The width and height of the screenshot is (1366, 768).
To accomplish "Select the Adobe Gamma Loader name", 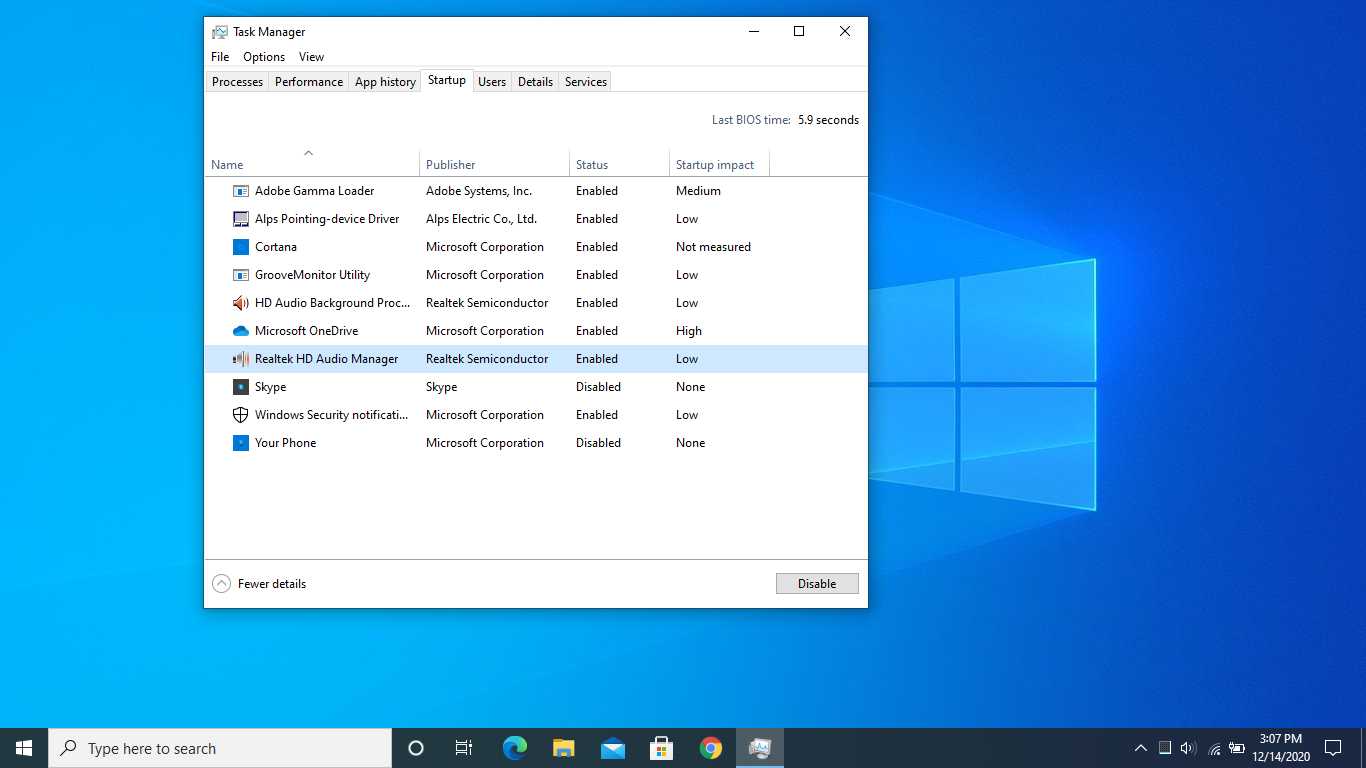I will (315, 191).
